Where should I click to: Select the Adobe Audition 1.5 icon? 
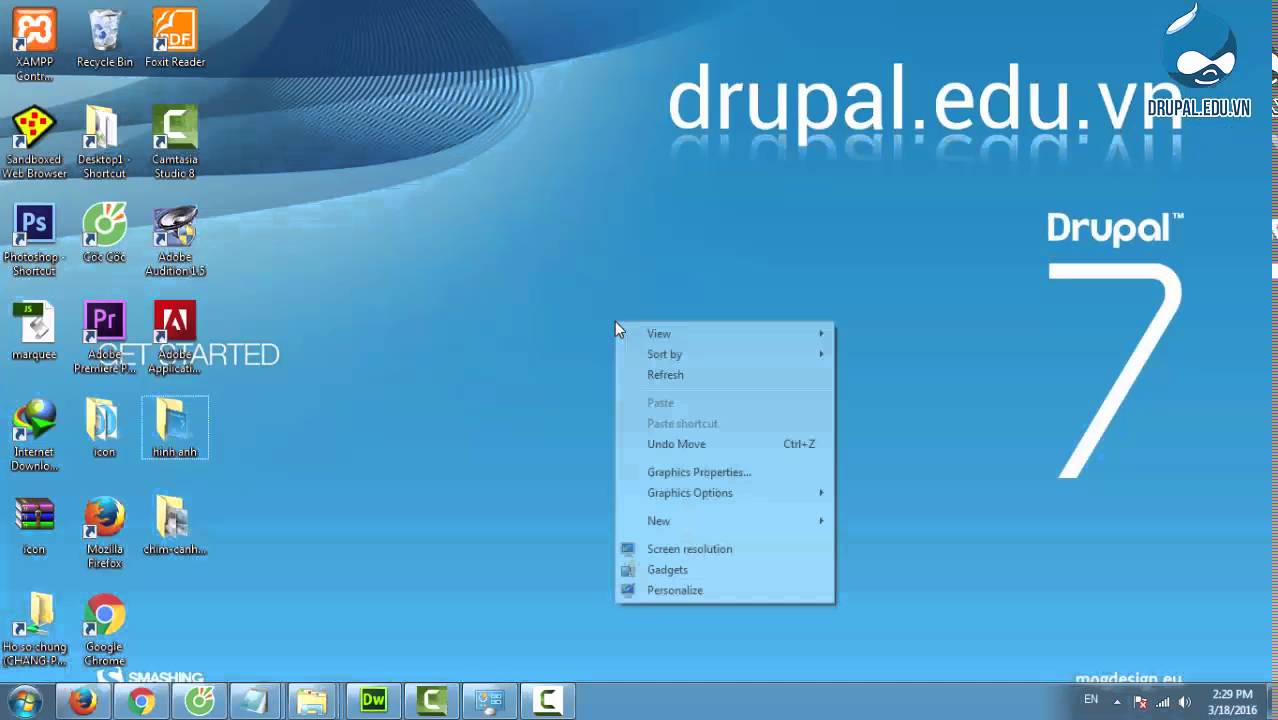(x=175, y=240)
